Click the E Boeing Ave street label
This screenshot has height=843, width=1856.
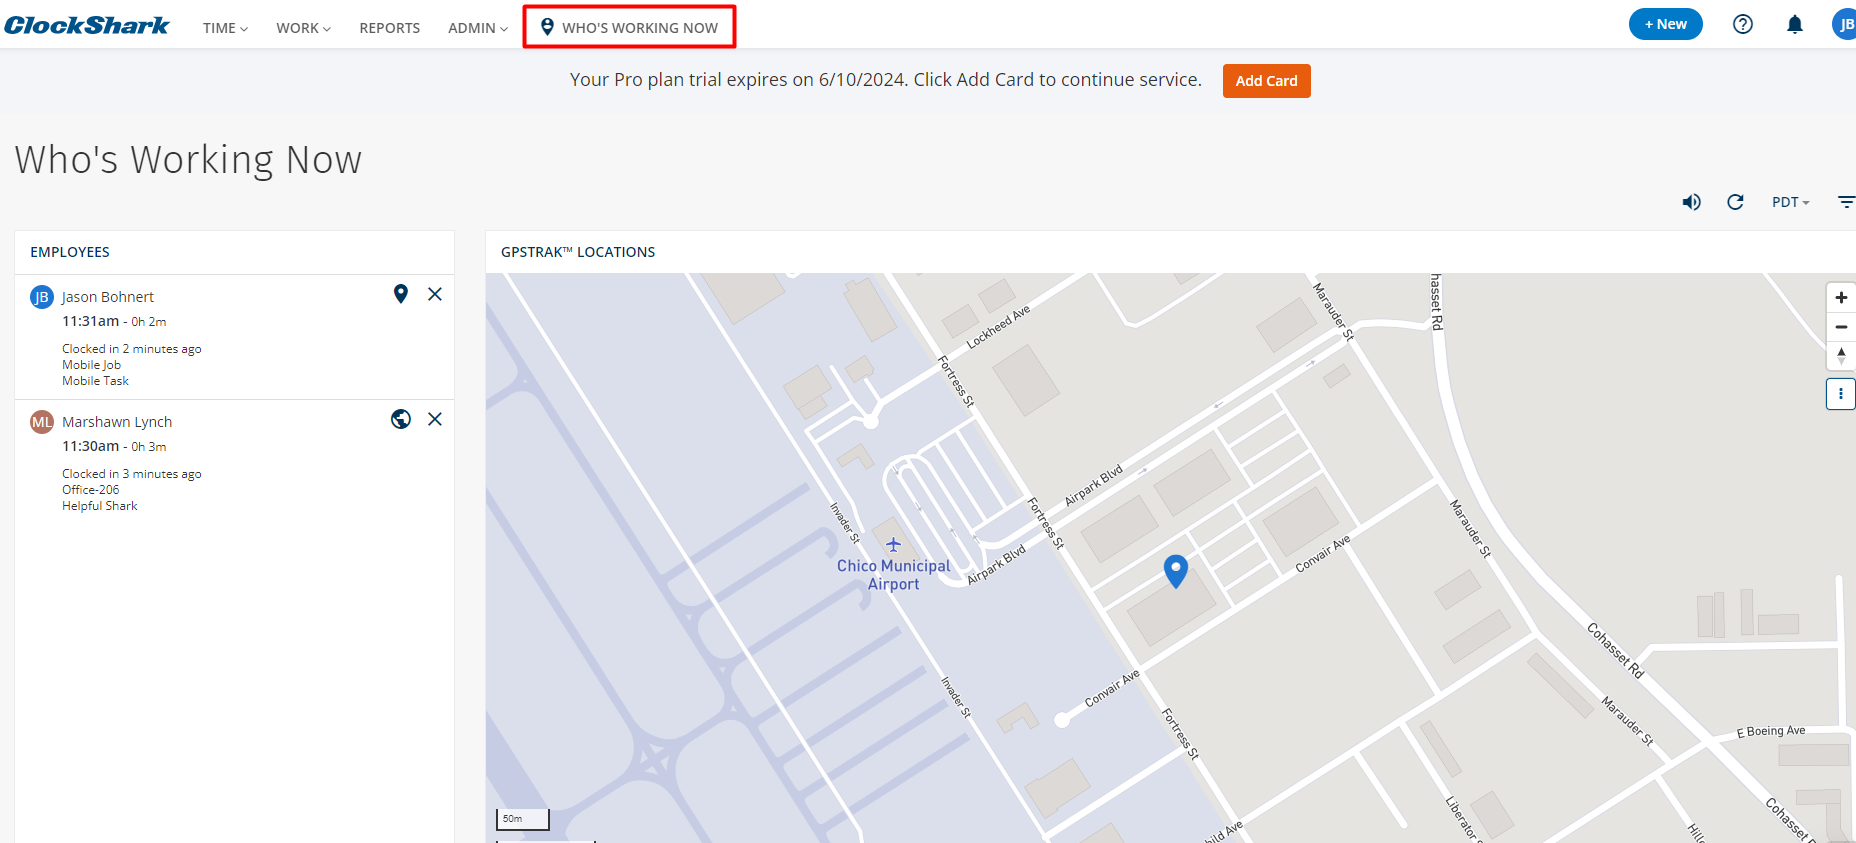click(1771, 731)
